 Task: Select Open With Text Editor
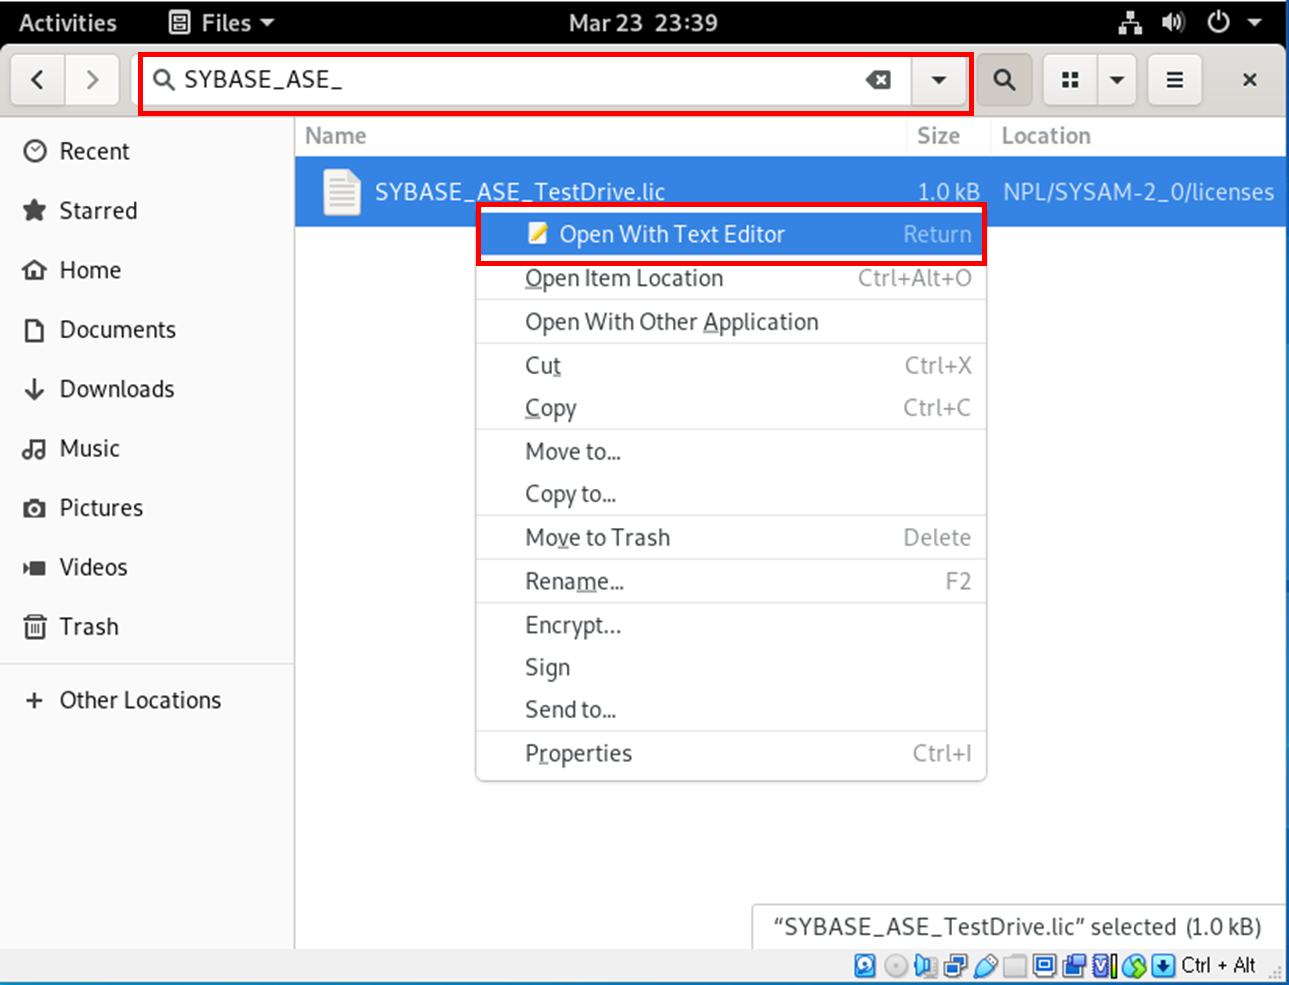[731, 234]
